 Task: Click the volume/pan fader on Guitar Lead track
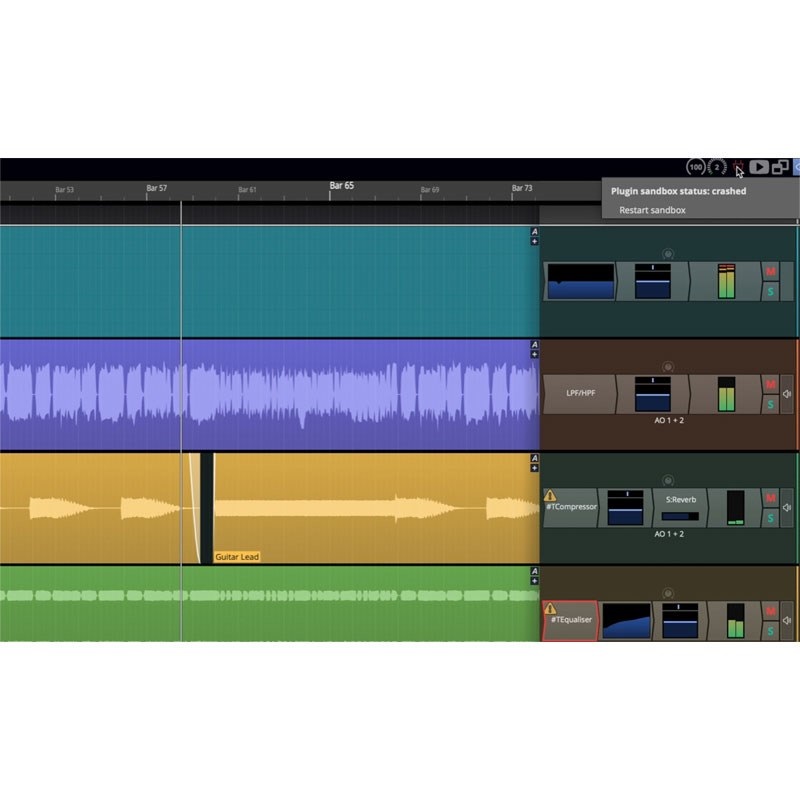[x=626, y=508]
